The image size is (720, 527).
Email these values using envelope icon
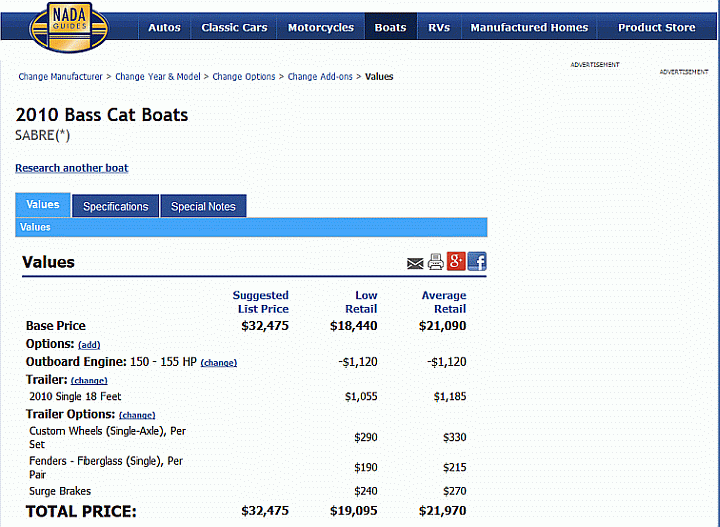415,263
